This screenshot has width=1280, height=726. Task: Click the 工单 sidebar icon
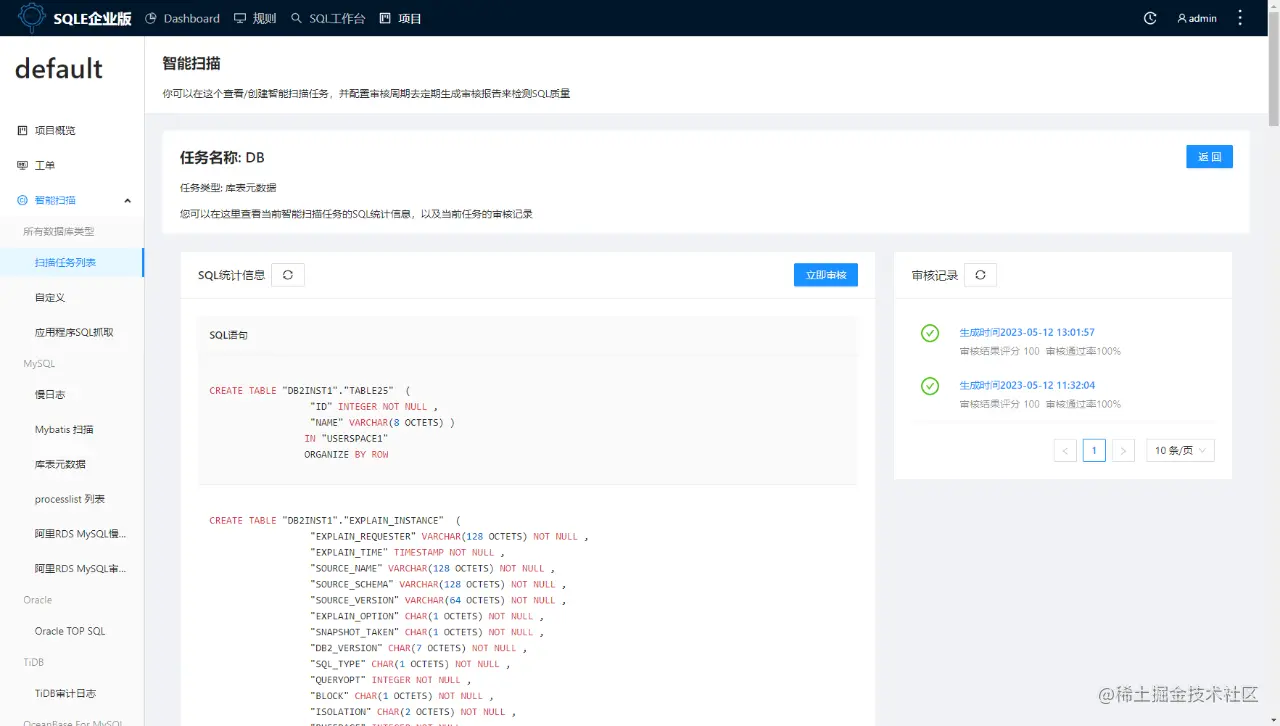[22, 165]
